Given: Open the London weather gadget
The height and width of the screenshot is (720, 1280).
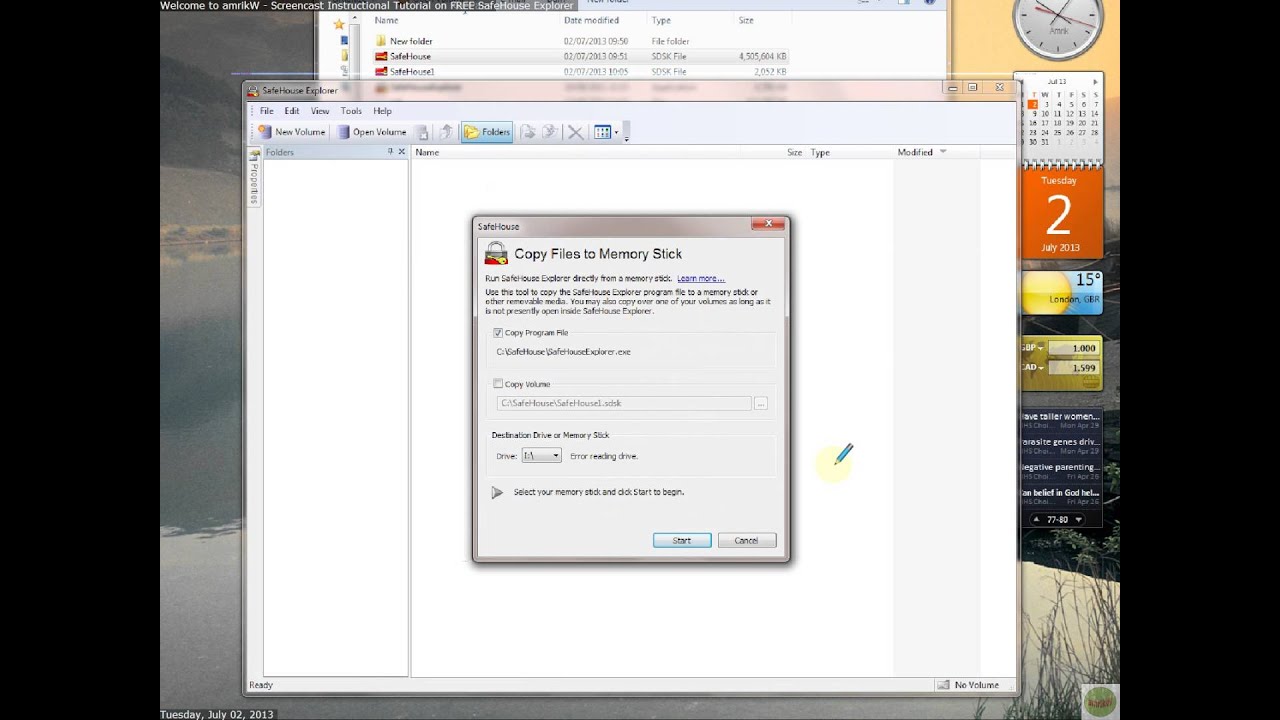Looking at the screenshot, I should point(1061,293).
